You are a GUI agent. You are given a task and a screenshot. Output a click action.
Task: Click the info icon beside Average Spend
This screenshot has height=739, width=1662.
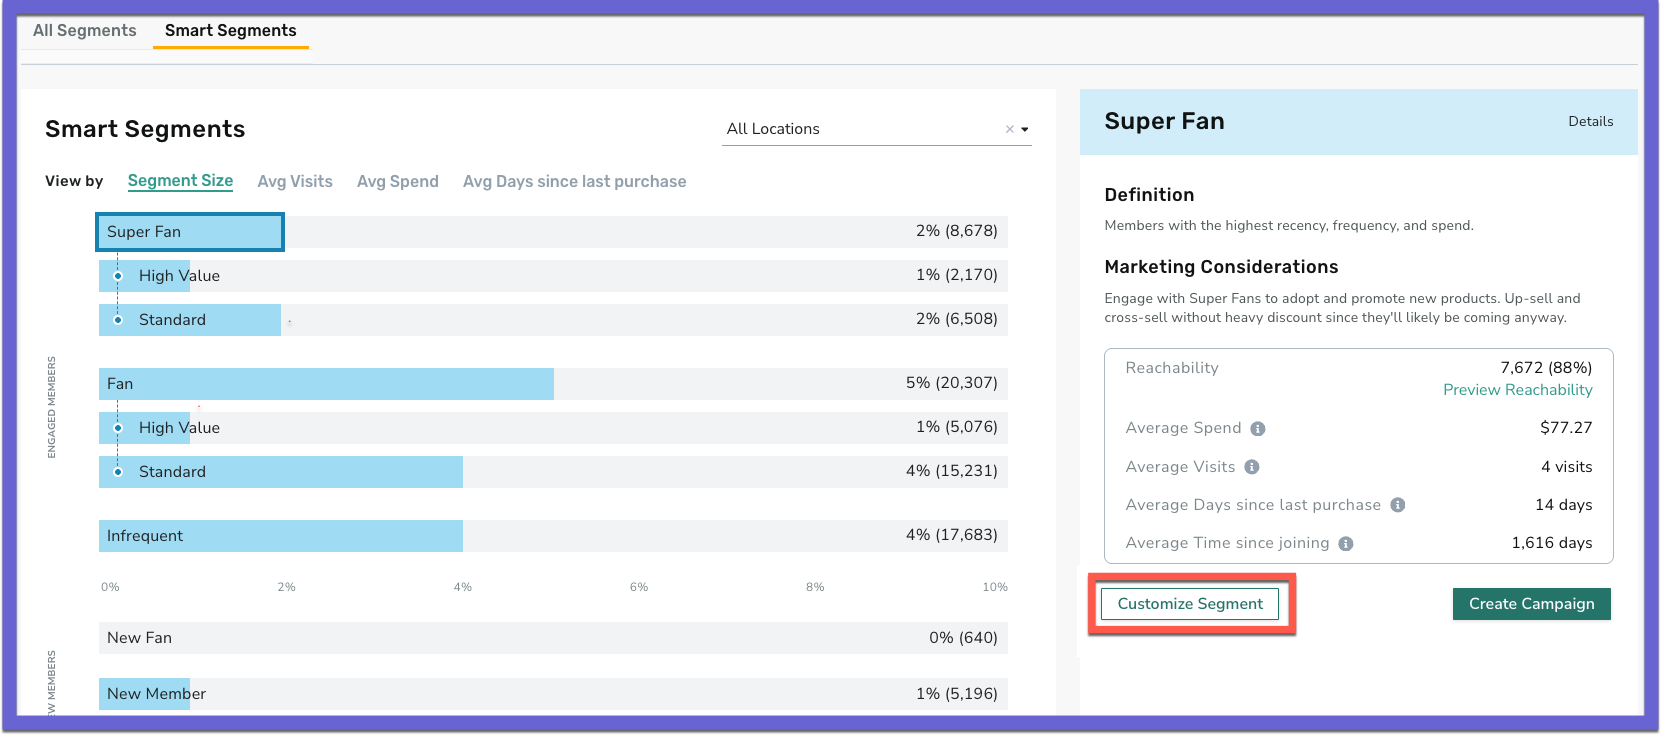click(x=1258, y=429)
